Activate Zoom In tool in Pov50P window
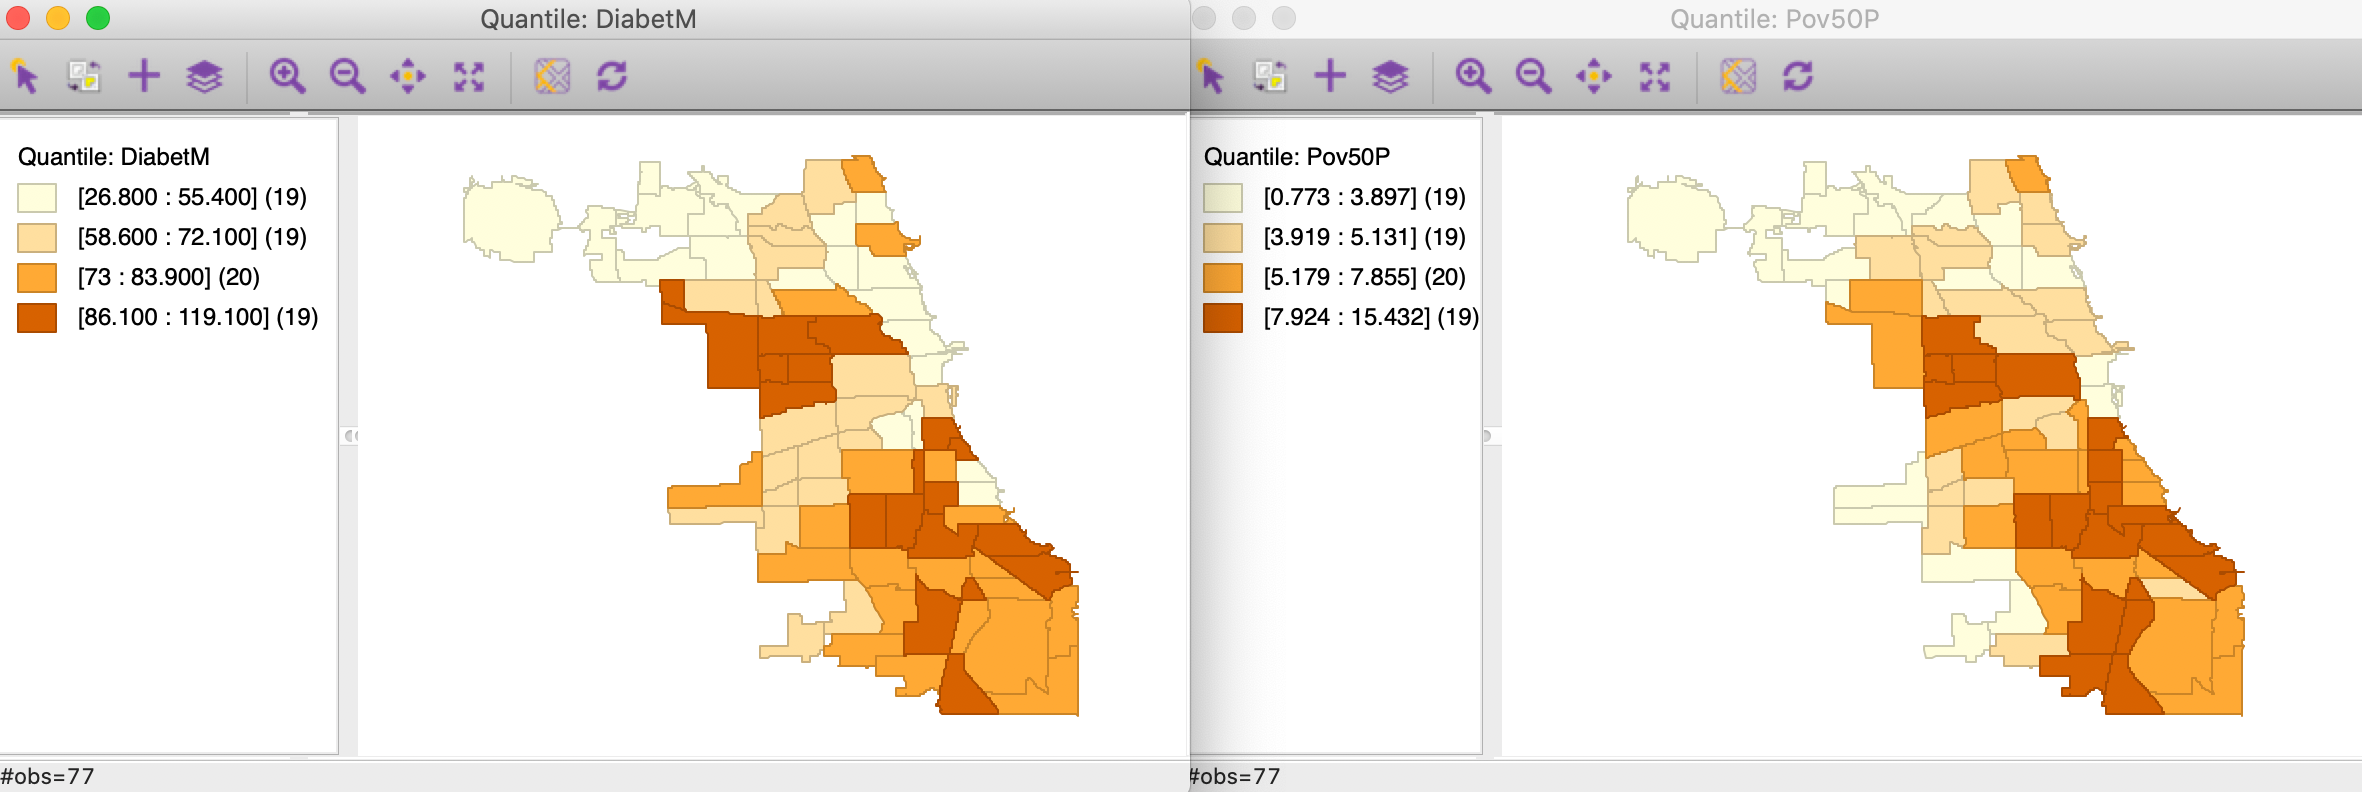The image size is (2362, 792). click(x=1473, y=76)
